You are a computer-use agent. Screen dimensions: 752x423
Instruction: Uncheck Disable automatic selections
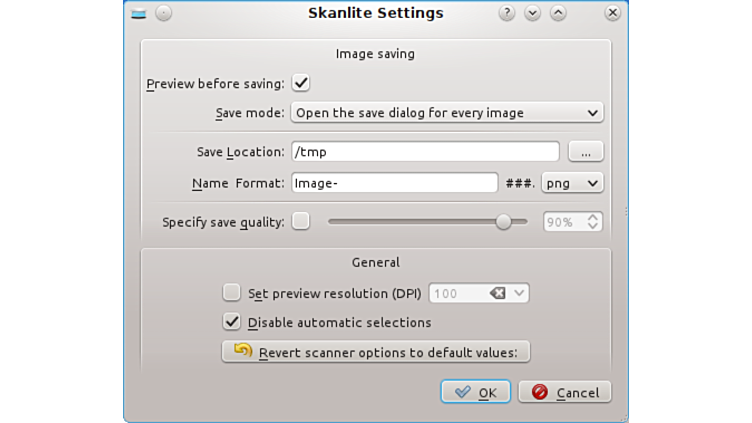232,322
